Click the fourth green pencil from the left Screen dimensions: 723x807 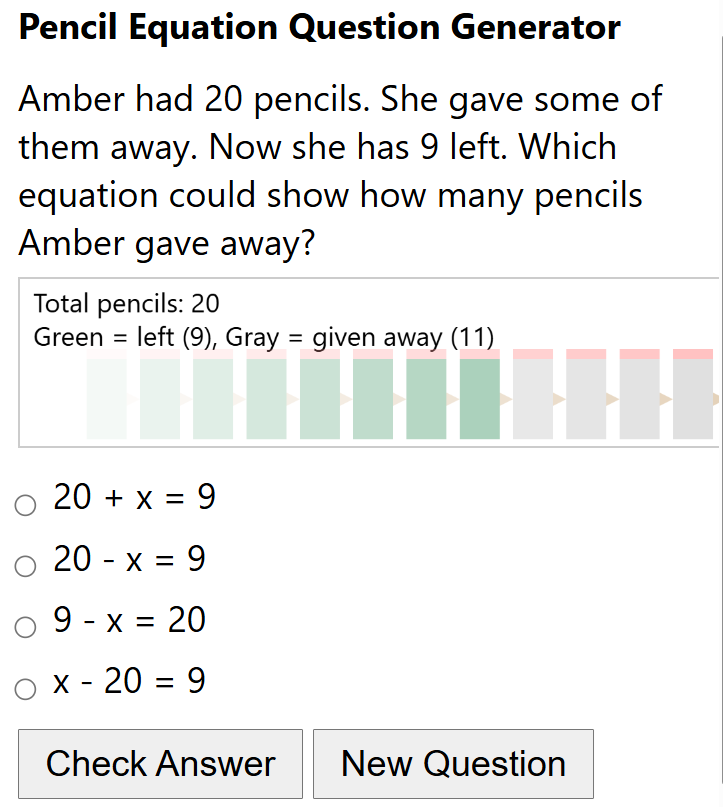point(267,398)
